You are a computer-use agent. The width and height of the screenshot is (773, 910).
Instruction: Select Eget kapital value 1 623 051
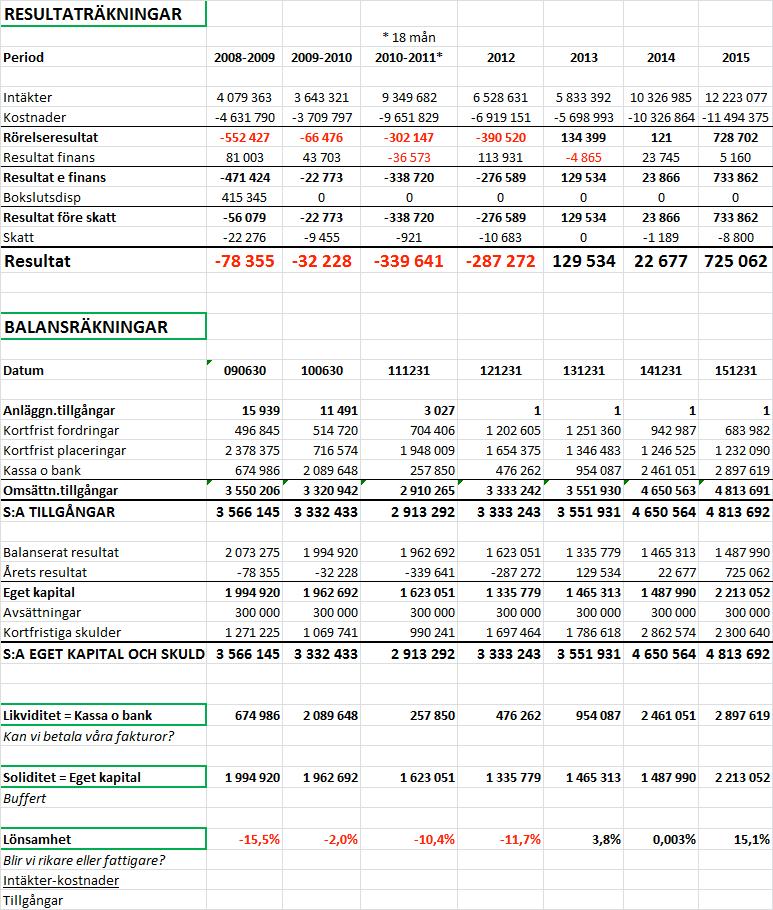[x=427, y=593]
